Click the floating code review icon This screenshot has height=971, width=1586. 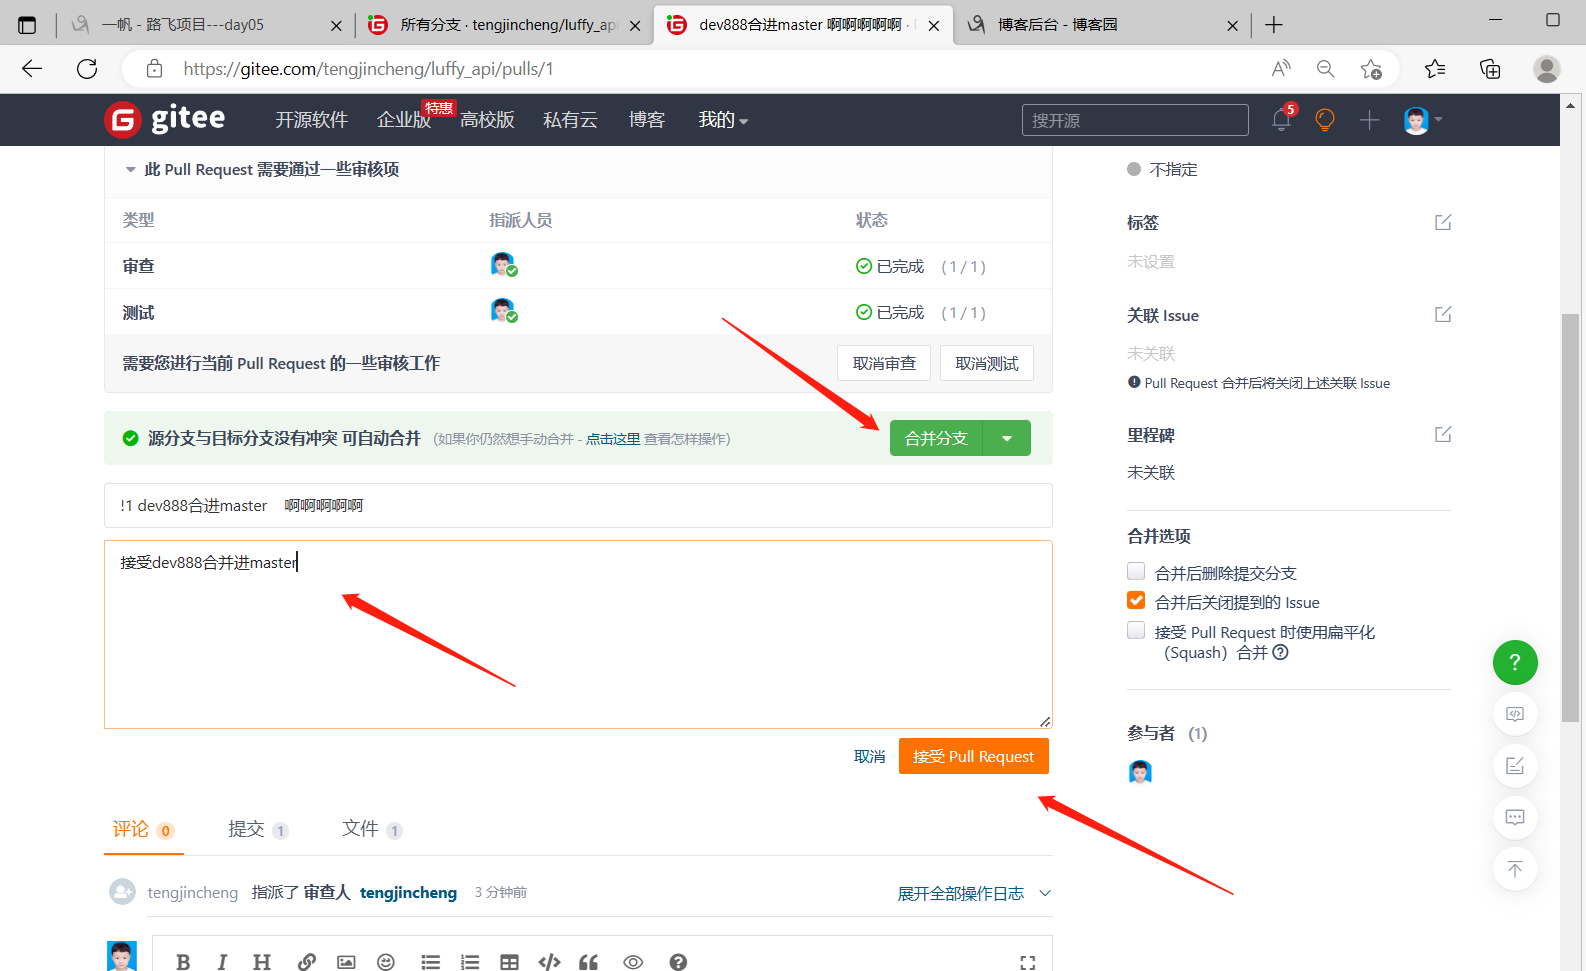coord(1515,714)
